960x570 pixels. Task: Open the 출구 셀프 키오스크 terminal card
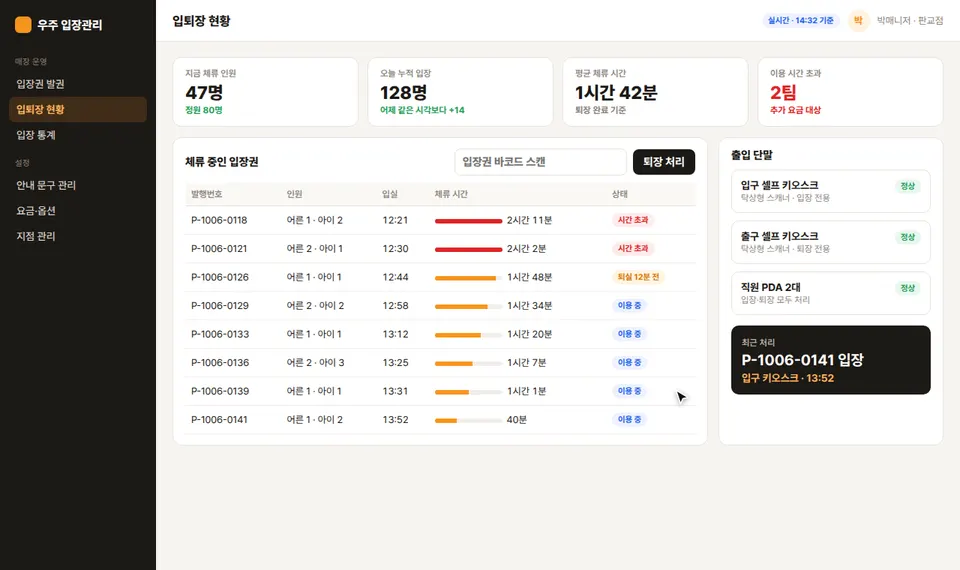(x=831, y=242)
